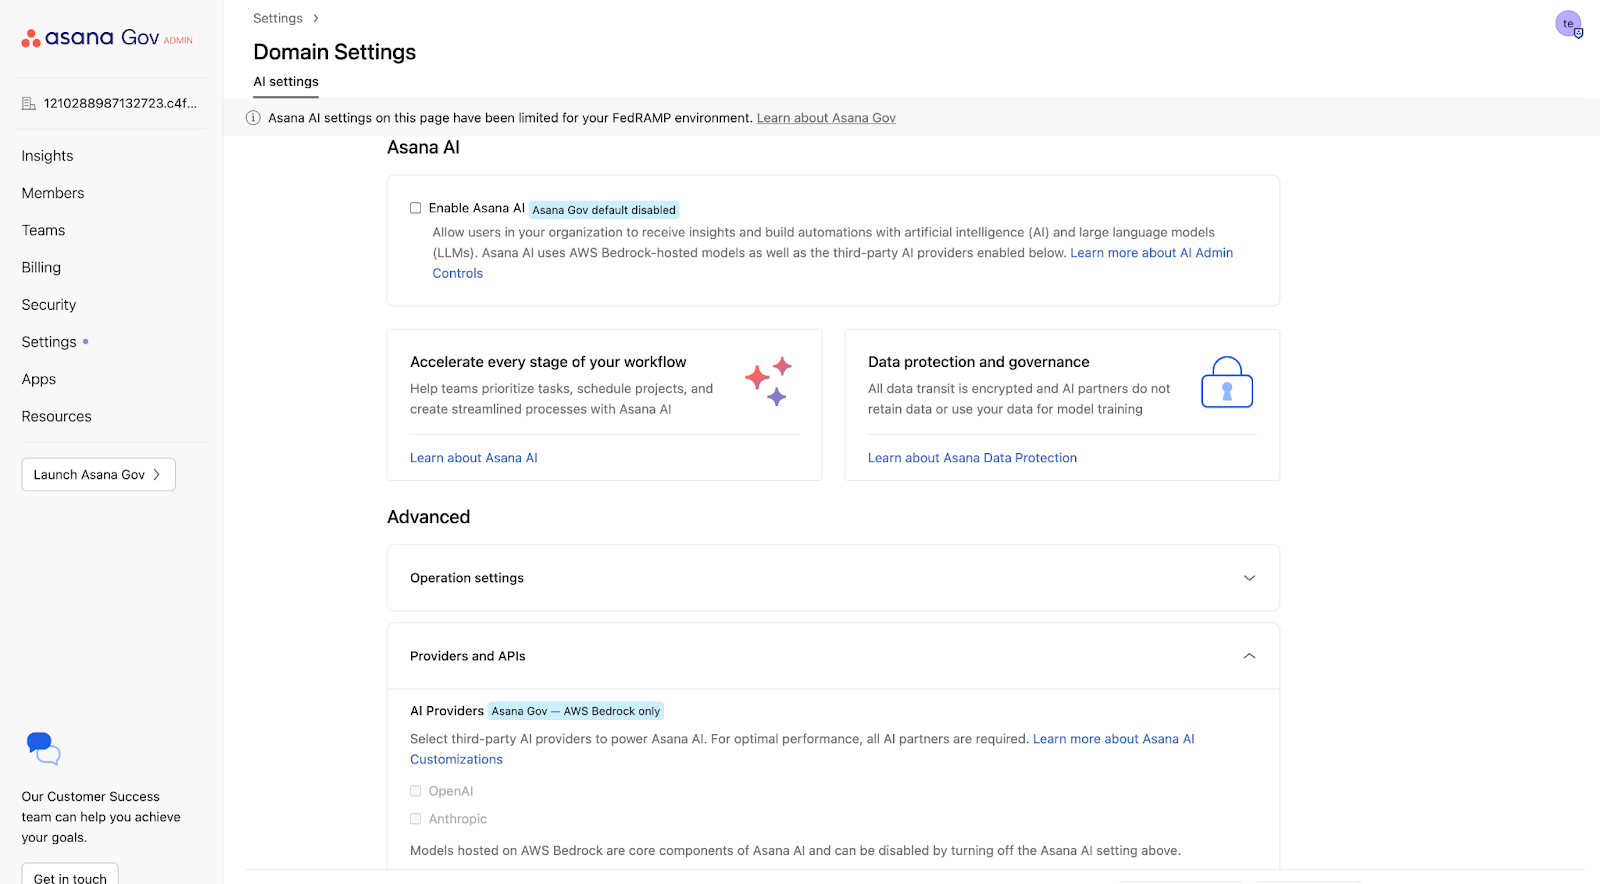The image size is (1600, 884).
Task: Click the Settings breadcrumb chevron
Action: point(316,18)
